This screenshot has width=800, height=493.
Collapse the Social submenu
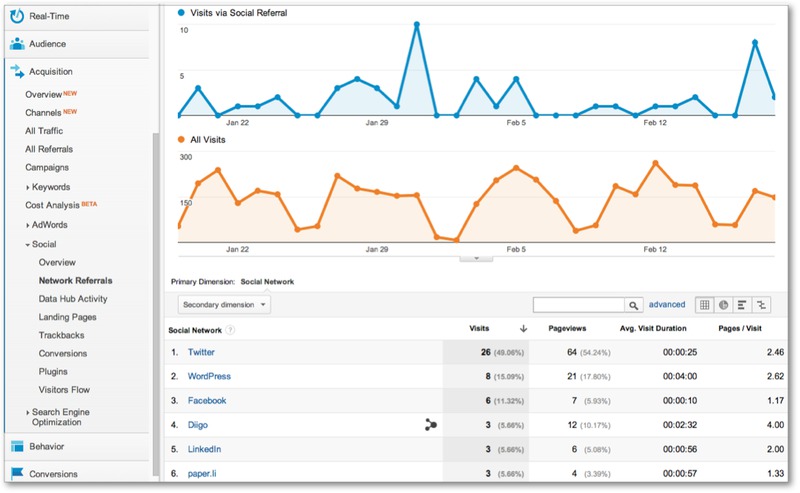coord(27,244)
